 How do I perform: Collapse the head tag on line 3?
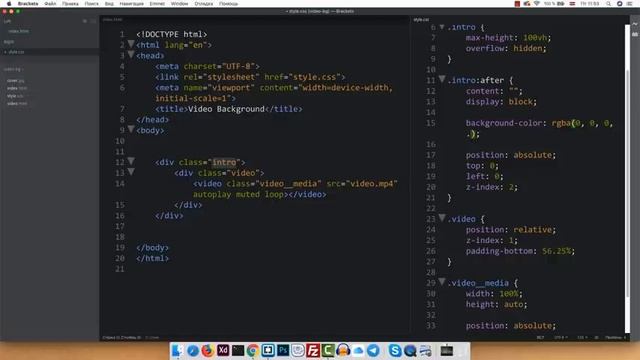tap(131, 55)
